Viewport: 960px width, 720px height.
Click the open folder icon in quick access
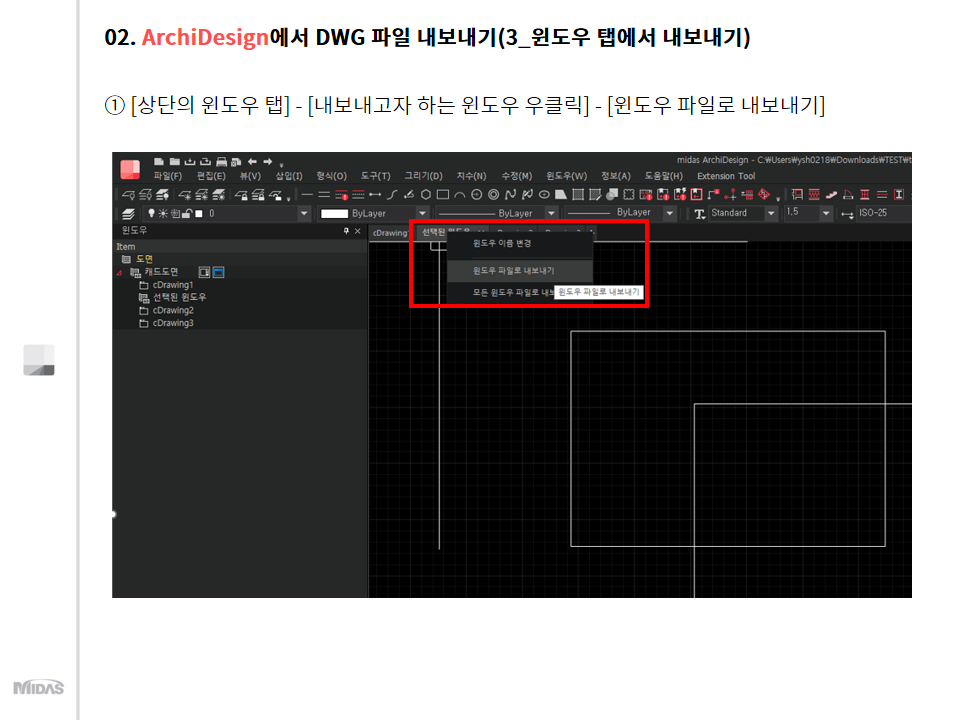(174, 162)
